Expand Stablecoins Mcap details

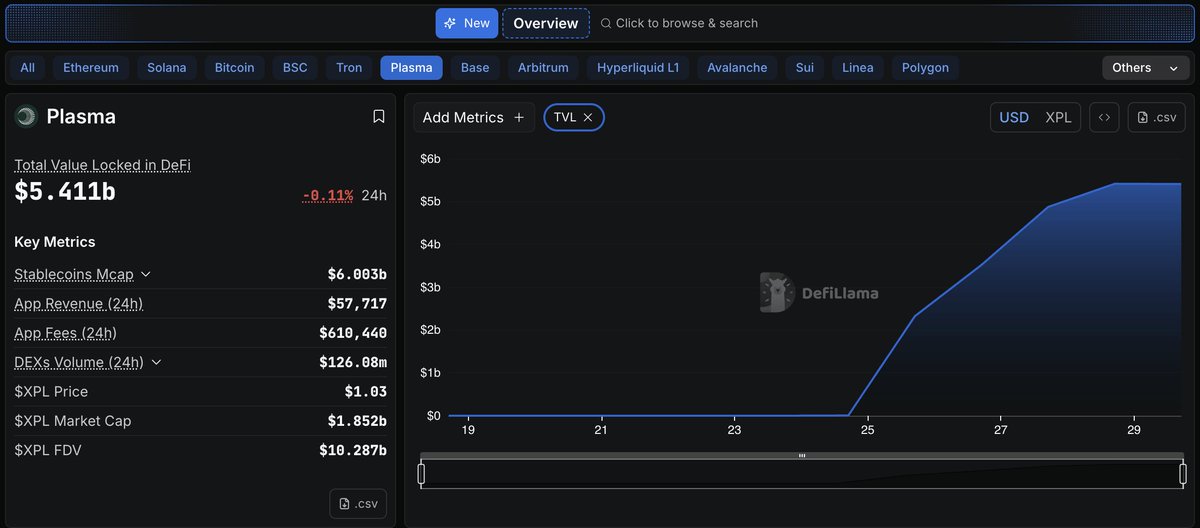pyautogui.click(x=146, y=274)
